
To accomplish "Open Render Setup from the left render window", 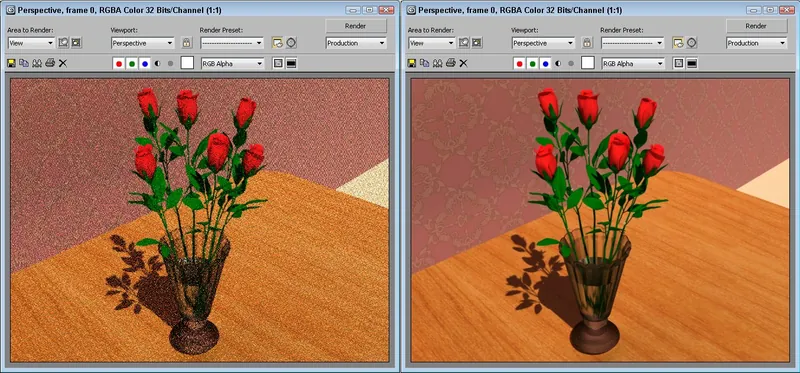I will click(x=278, y=43).
